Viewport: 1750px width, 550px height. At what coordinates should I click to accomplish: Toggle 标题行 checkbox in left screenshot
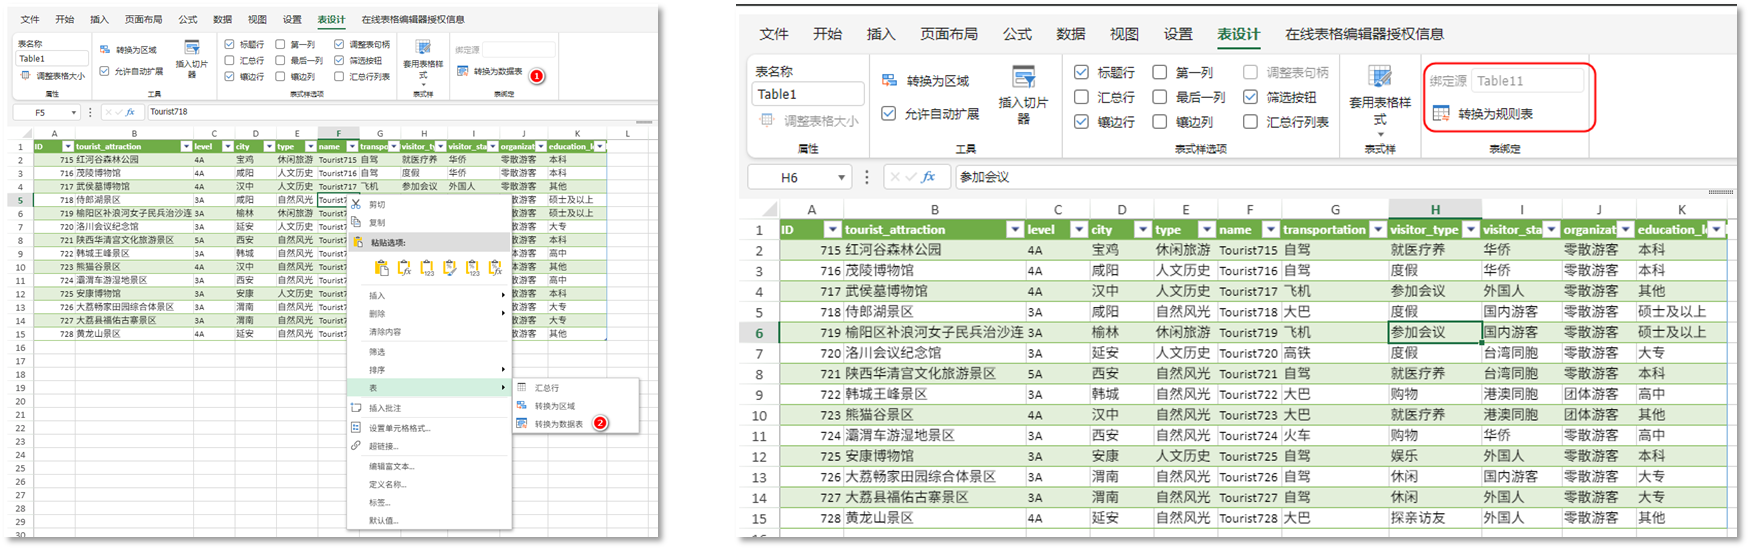pyautogui.click(x=230, y=45)
